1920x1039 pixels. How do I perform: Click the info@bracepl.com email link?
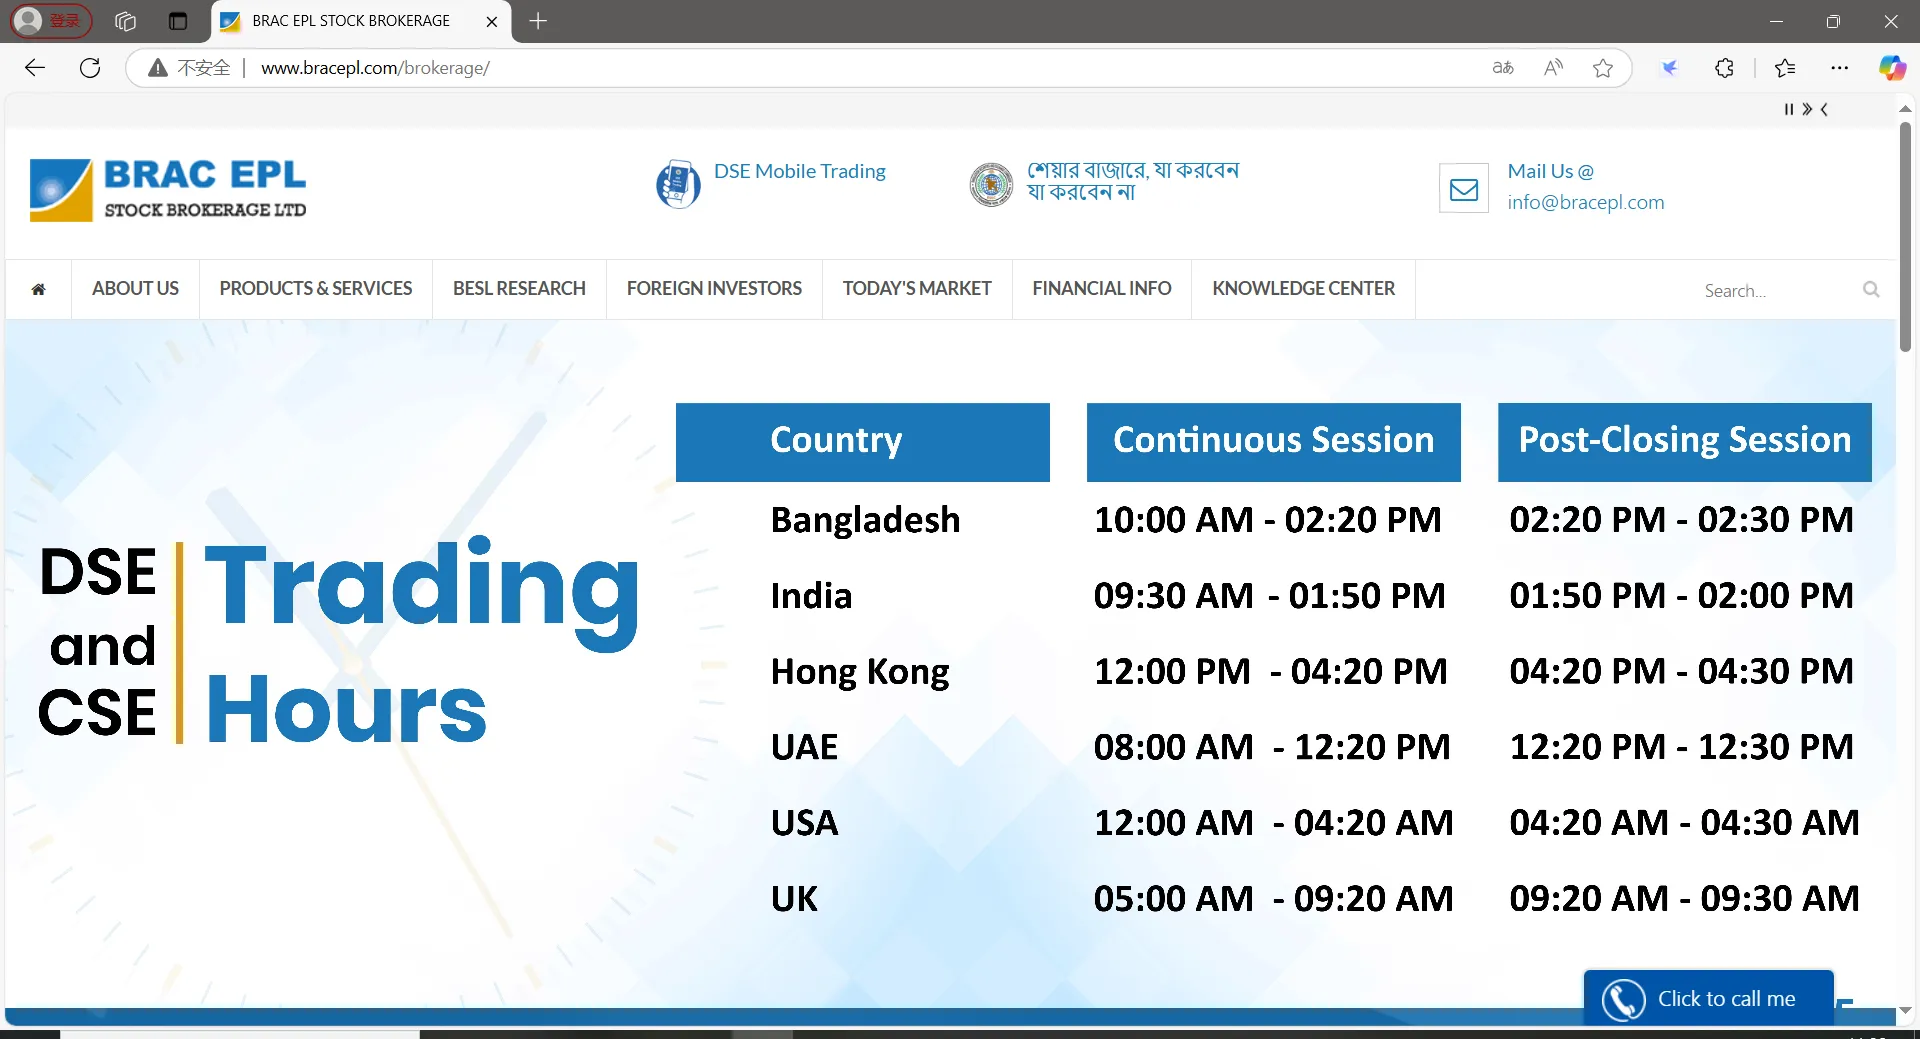click(1585, 202)
